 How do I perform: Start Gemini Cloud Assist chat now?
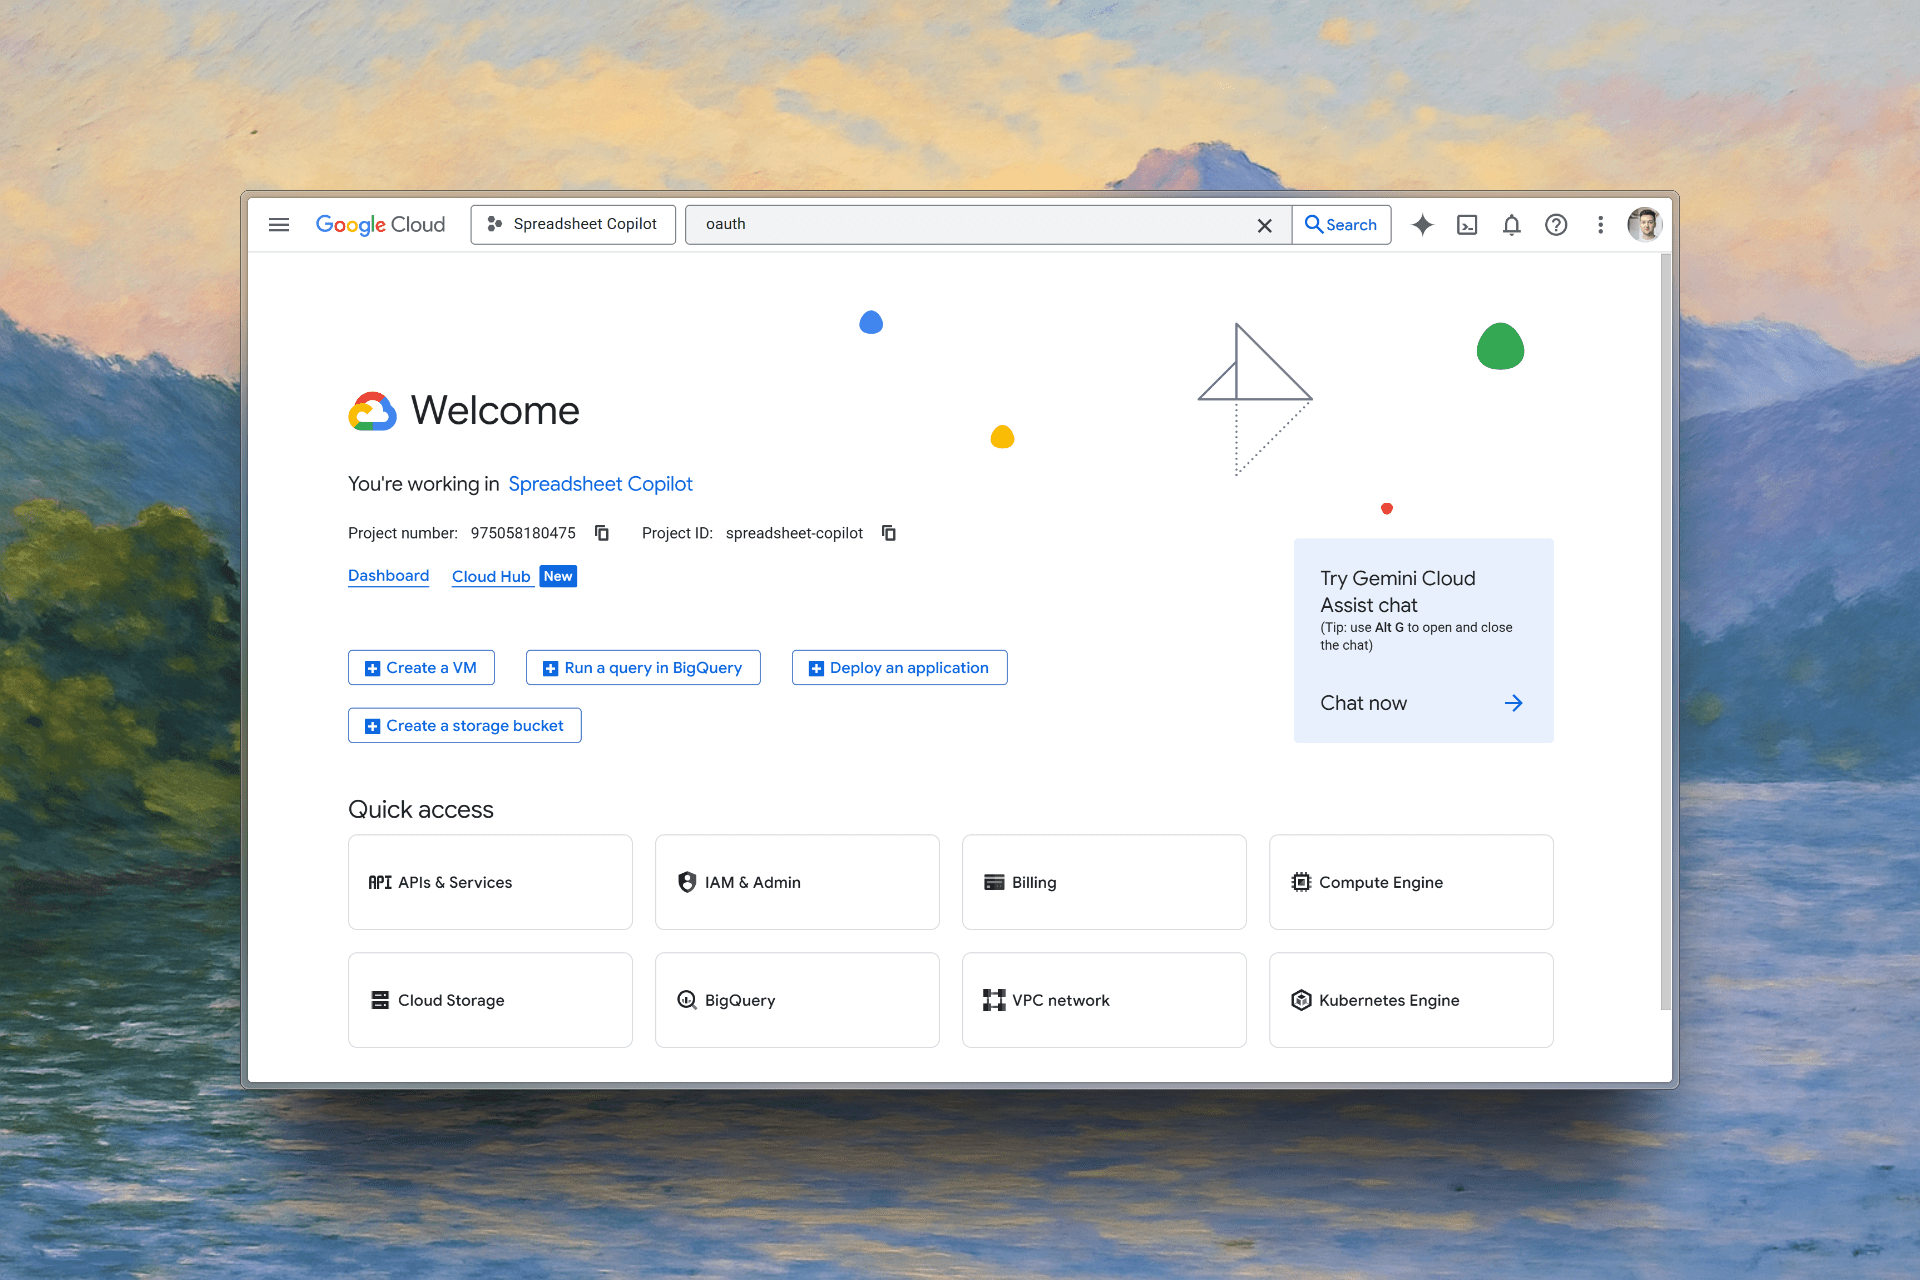(1364, 703)
